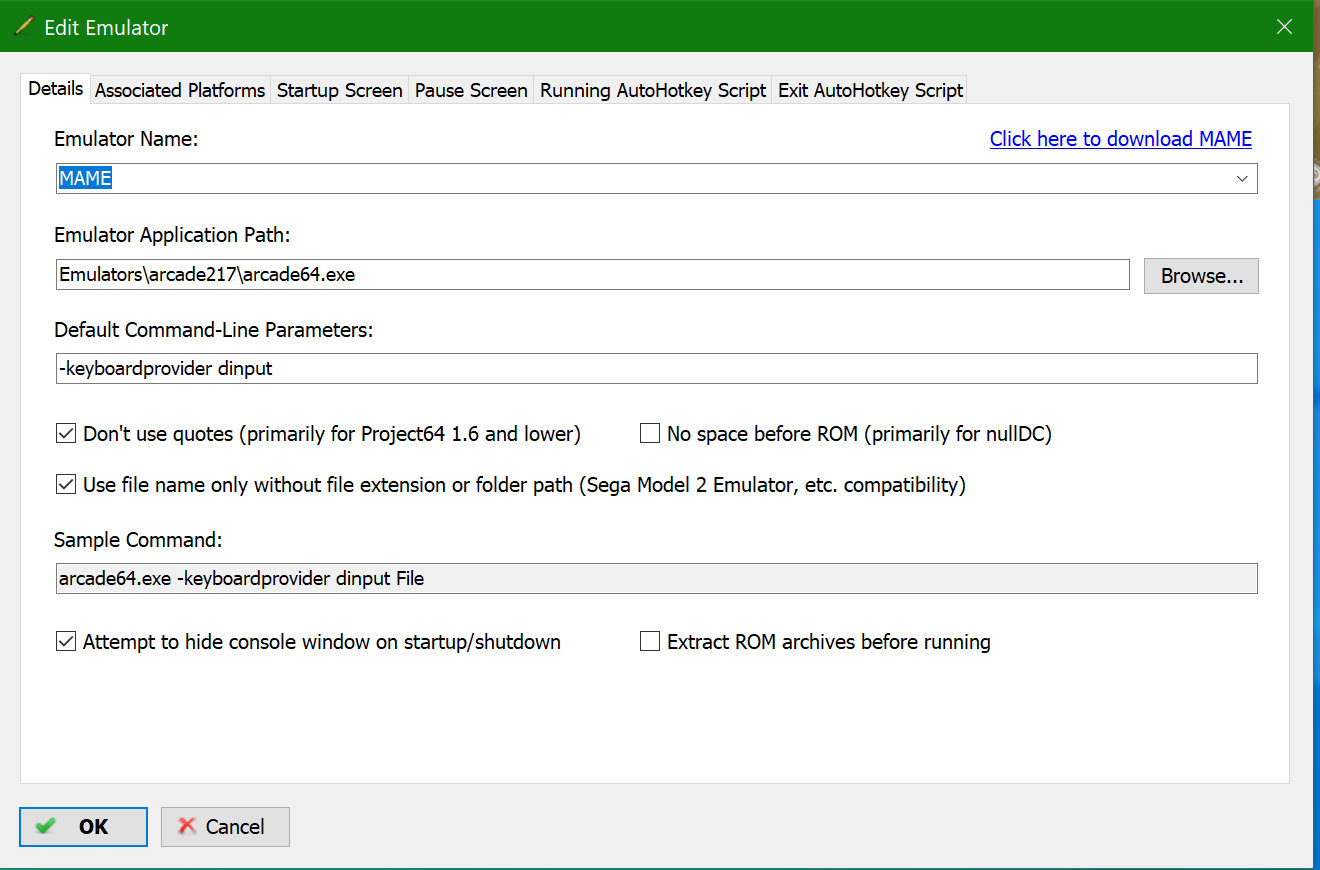1320x870 pixels.
Task: Toggle Use file name only without extension checkbox
Action: coord(66,485)
